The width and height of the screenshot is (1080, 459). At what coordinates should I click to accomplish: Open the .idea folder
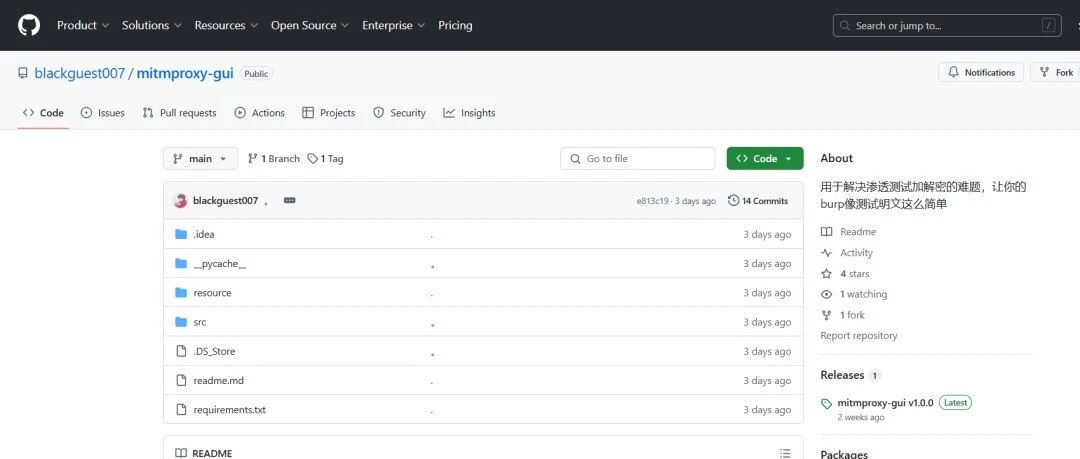(204, 234)
